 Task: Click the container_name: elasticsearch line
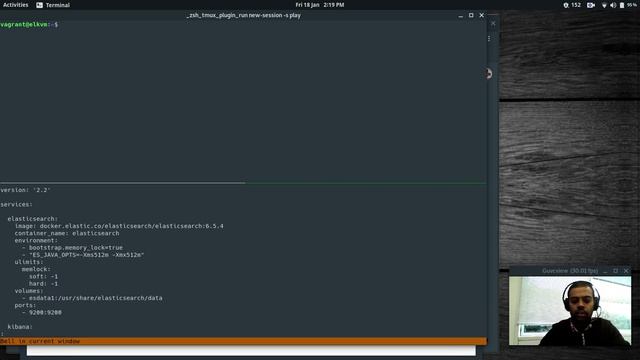67,233
